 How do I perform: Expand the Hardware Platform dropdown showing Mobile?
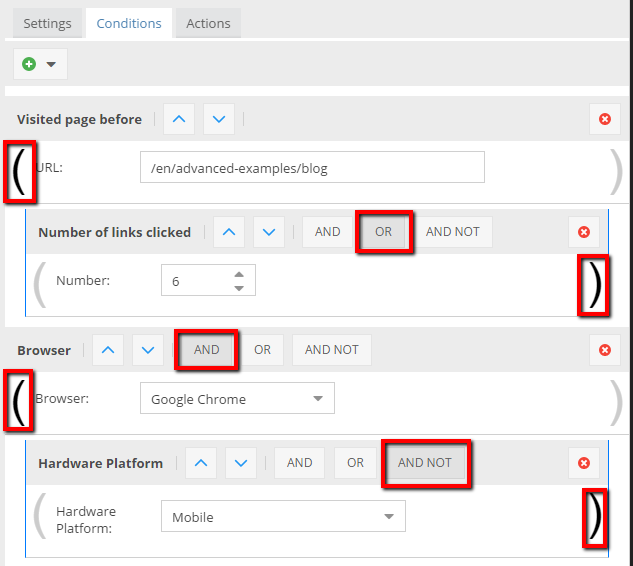click(x=283, y=517)
